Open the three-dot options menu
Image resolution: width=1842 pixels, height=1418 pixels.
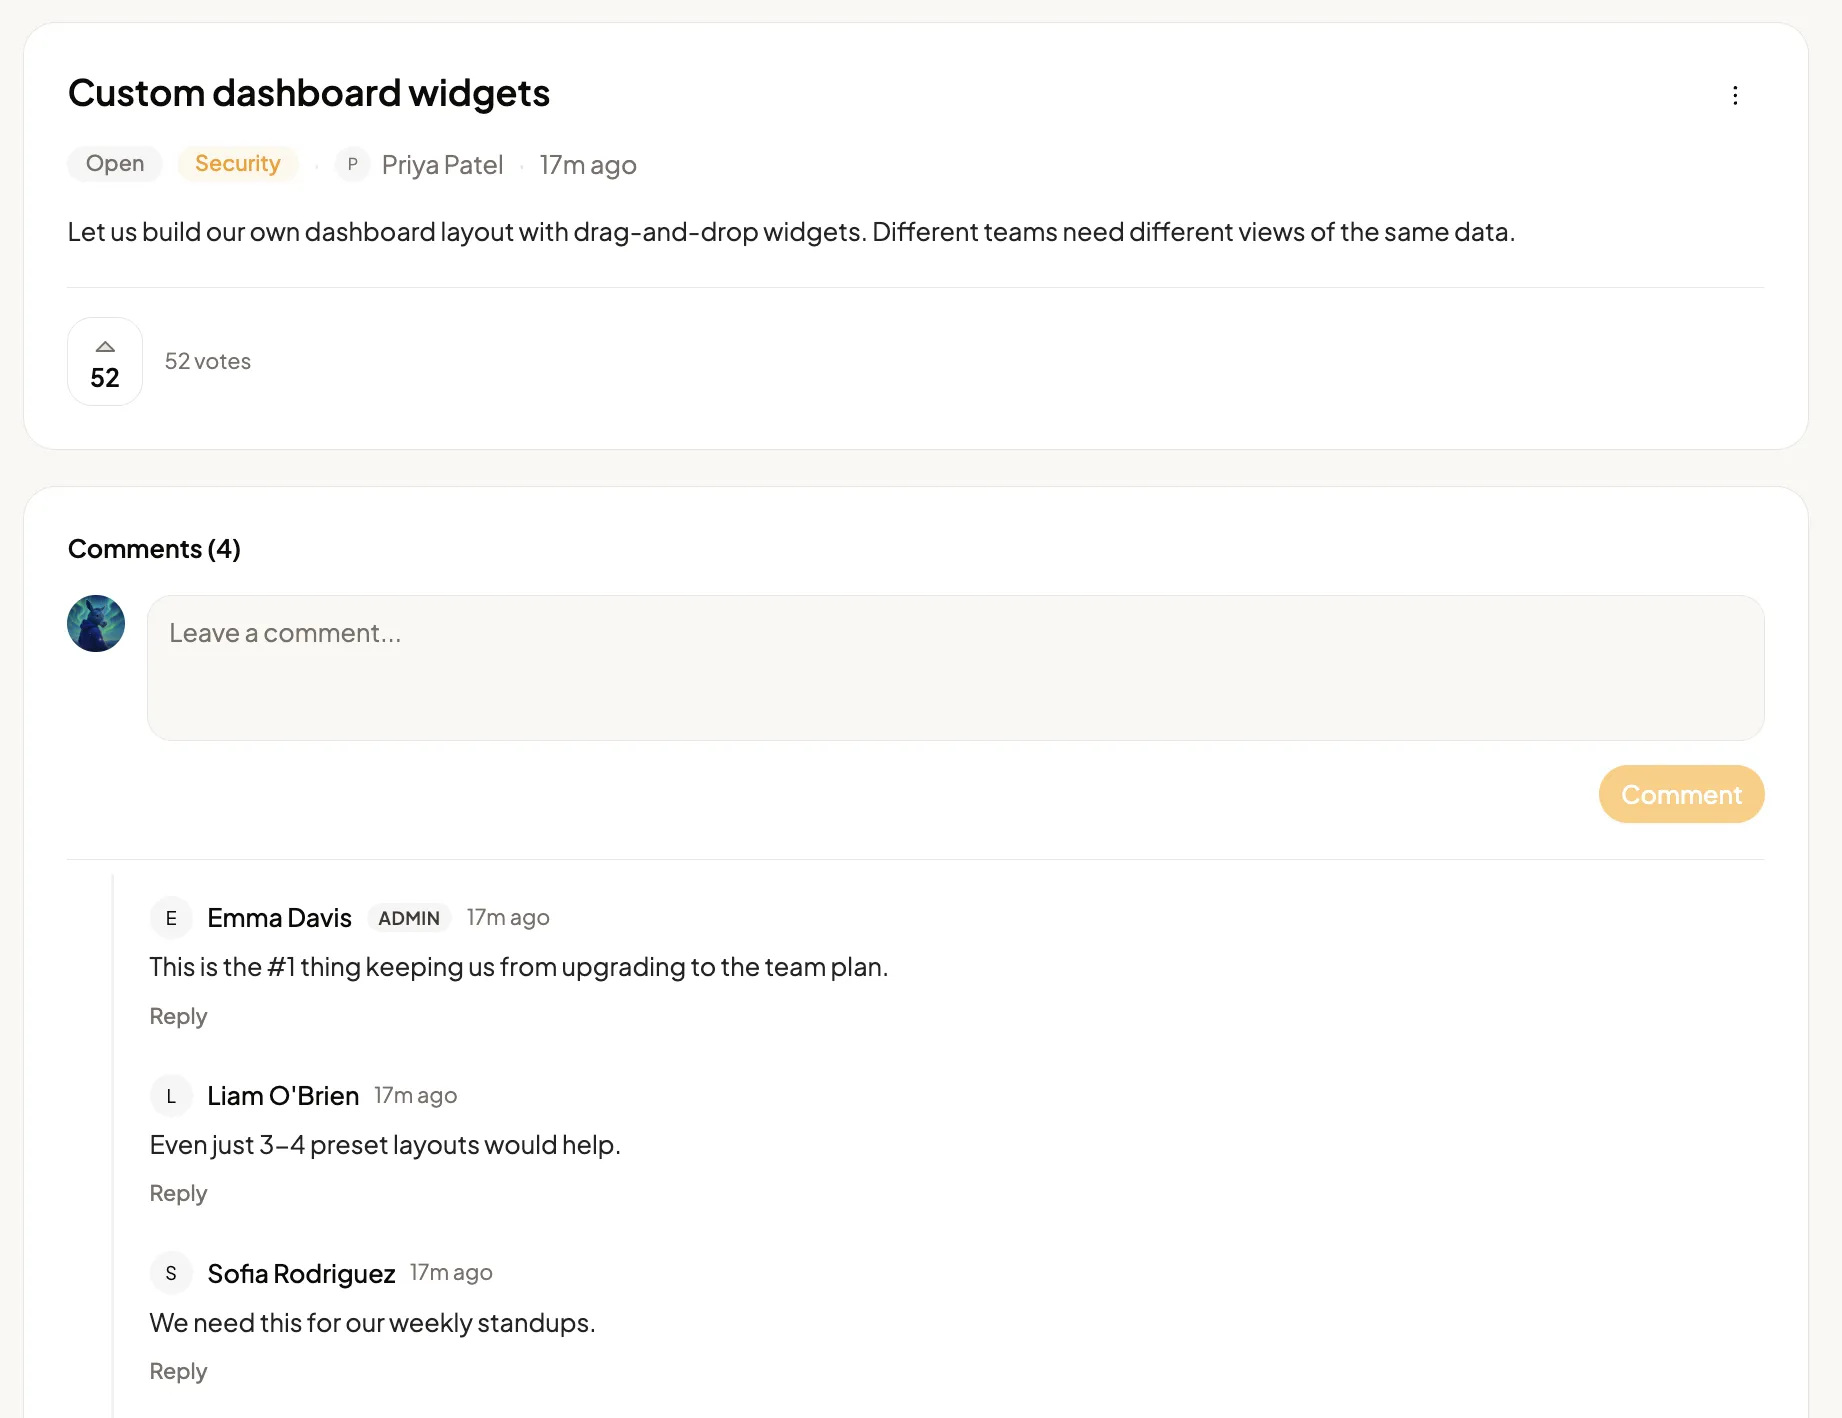click(x=1735, y=95)
